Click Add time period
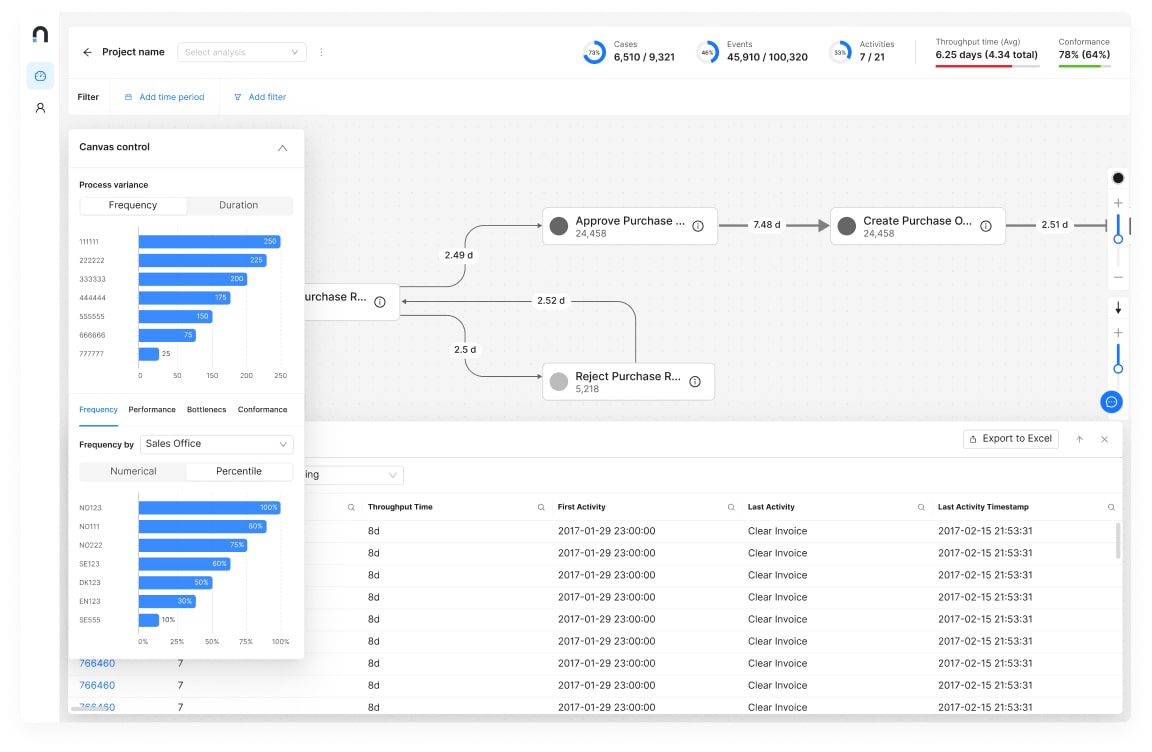 [x=165, y=97]
